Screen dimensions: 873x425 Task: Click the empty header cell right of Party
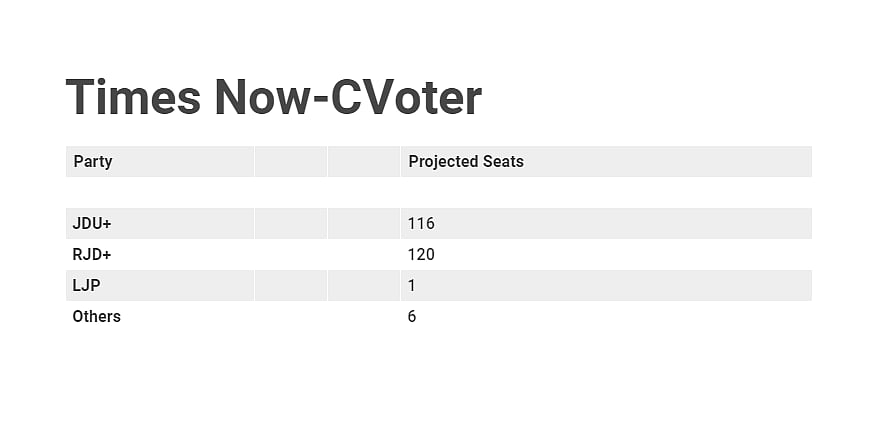click(x=291, y=161)
